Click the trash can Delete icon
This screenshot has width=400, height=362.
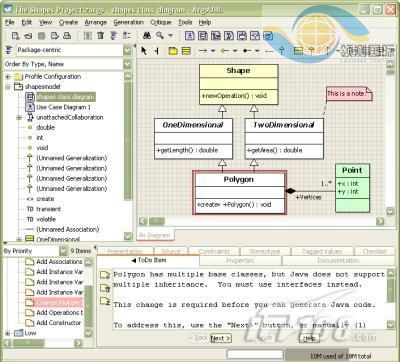[x=100, y=35]
